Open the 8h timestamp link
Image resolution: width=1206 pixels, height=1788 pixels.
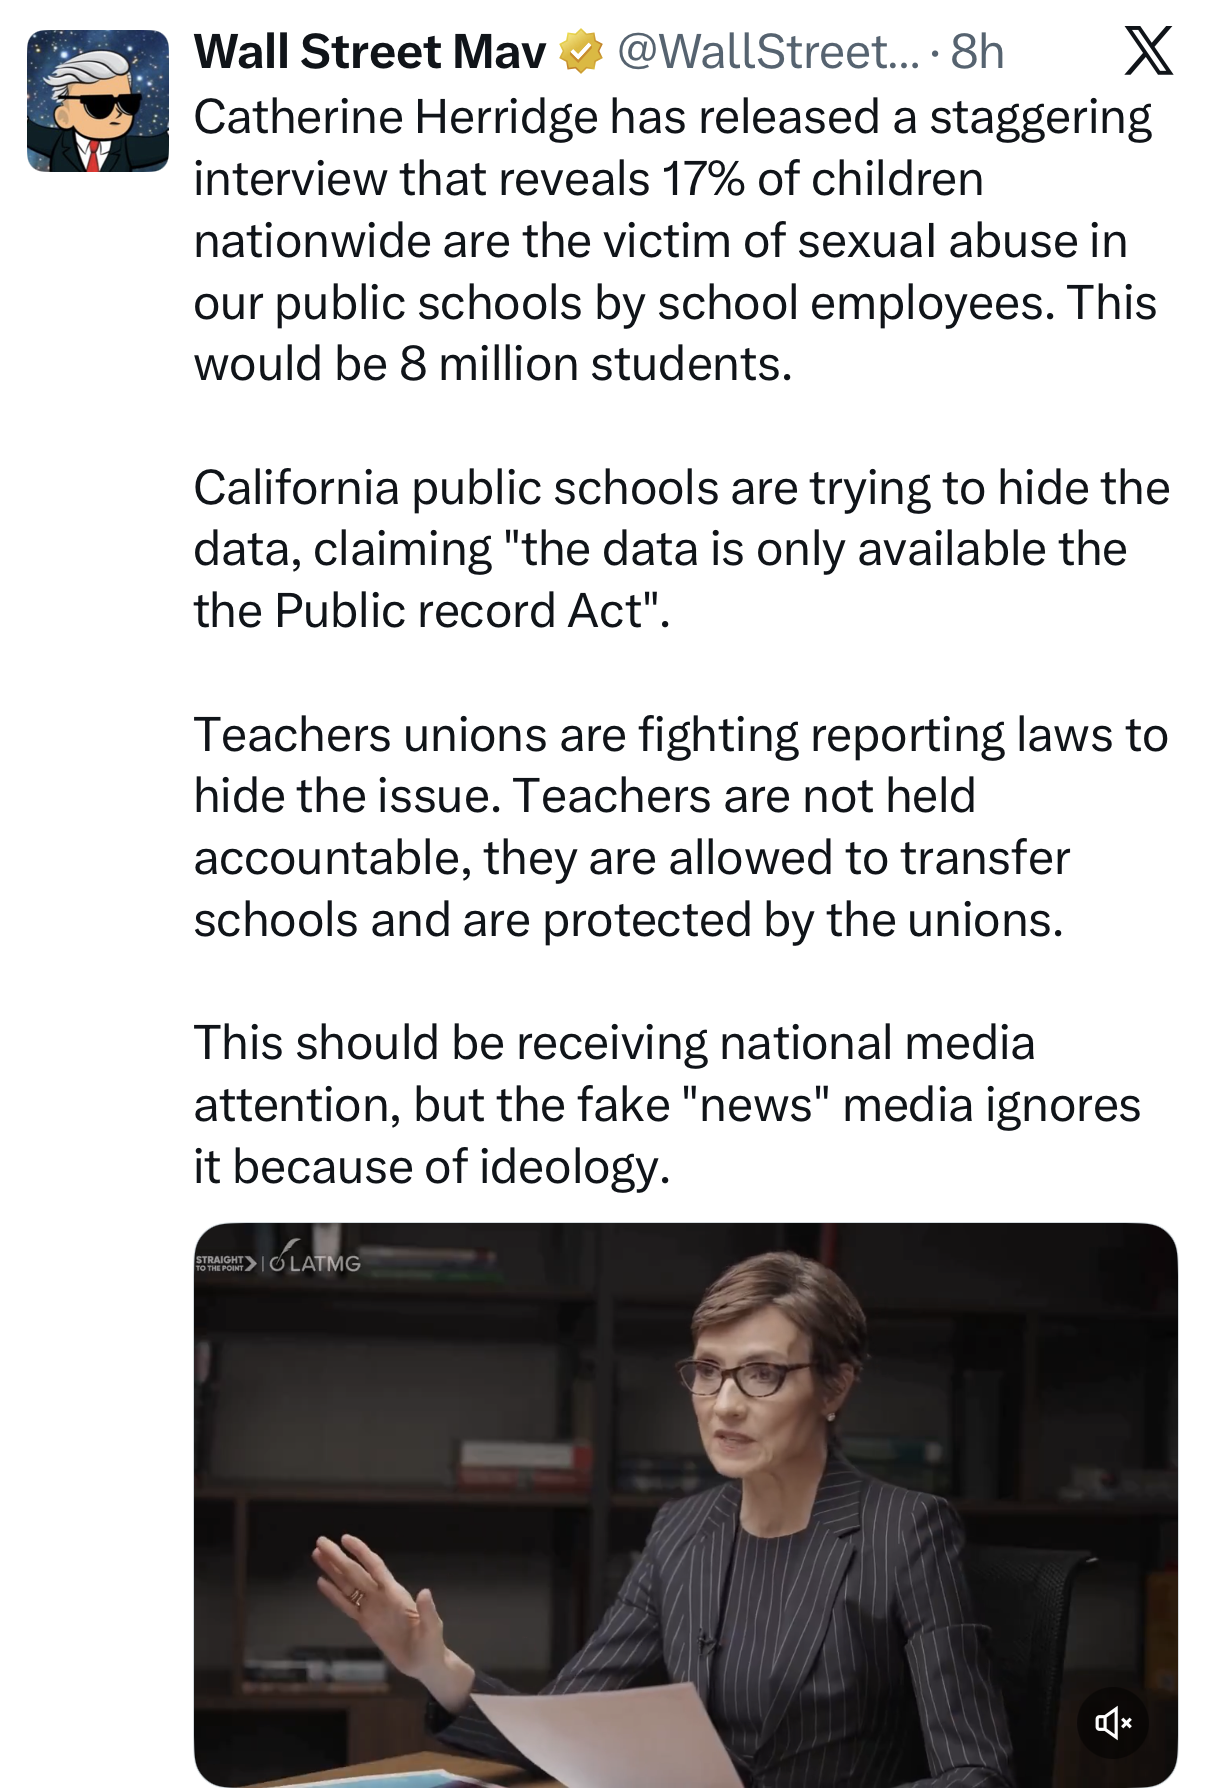click(x=977, y=52)
